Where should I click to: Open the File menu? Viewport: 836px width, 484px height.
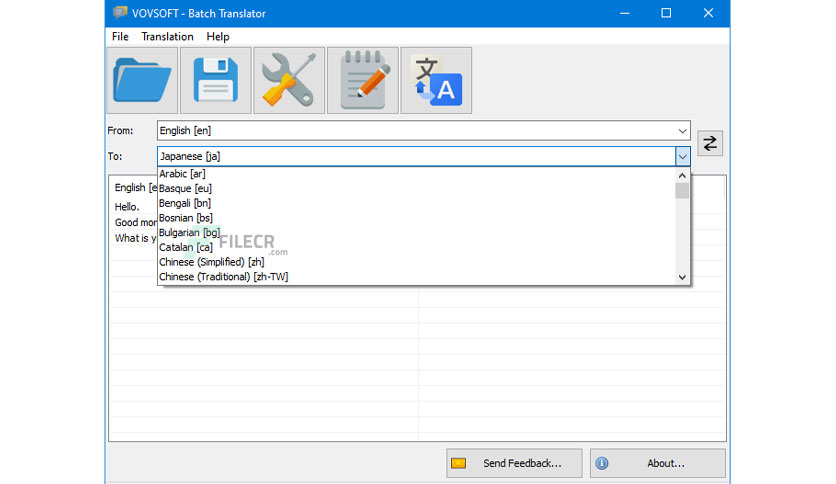coord(120,36)
